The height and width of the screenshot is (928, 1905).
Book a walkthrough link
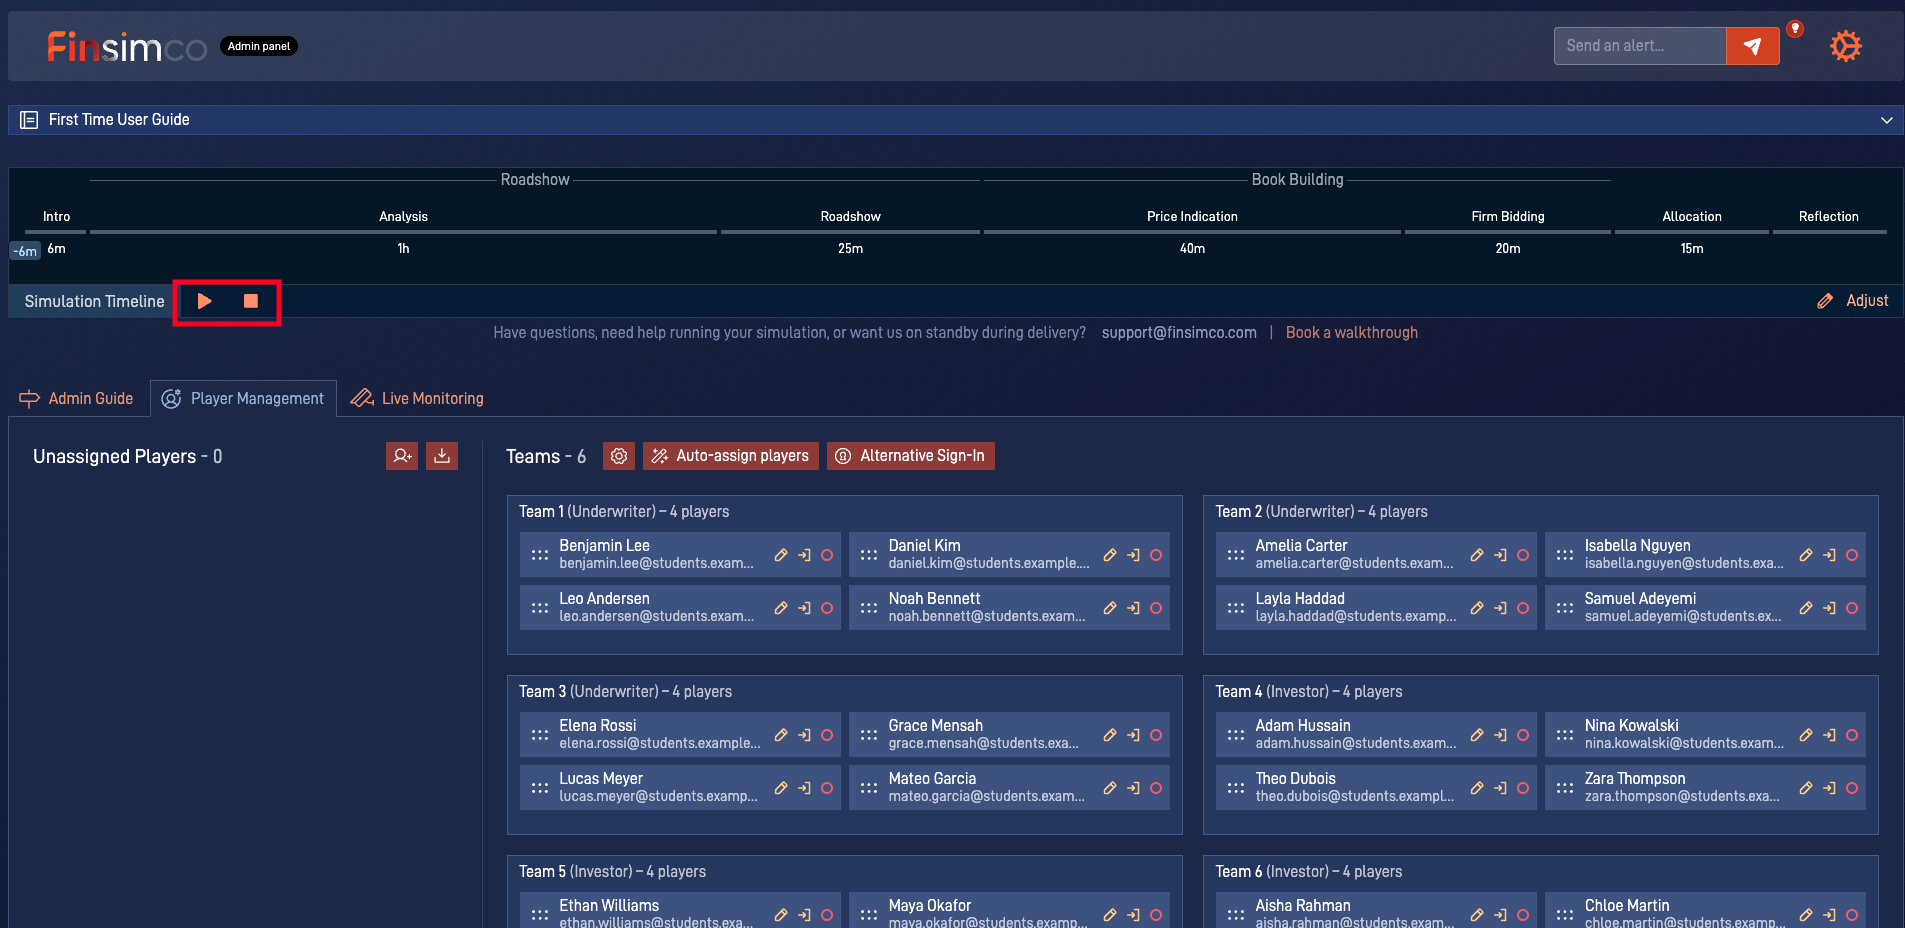1351,333
